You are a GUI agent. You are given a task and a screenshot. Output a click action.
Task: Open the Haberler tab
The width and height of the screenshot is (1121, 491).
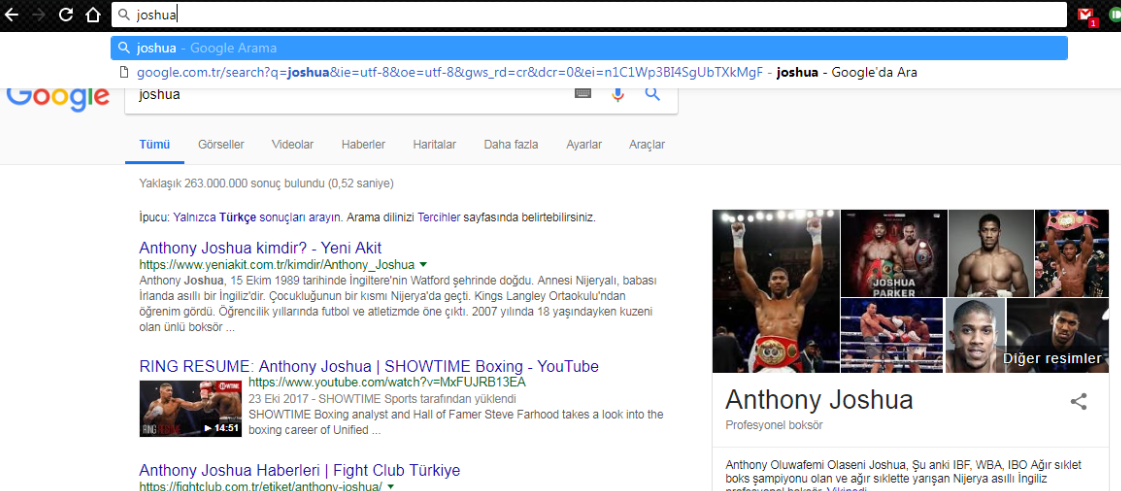363,144
